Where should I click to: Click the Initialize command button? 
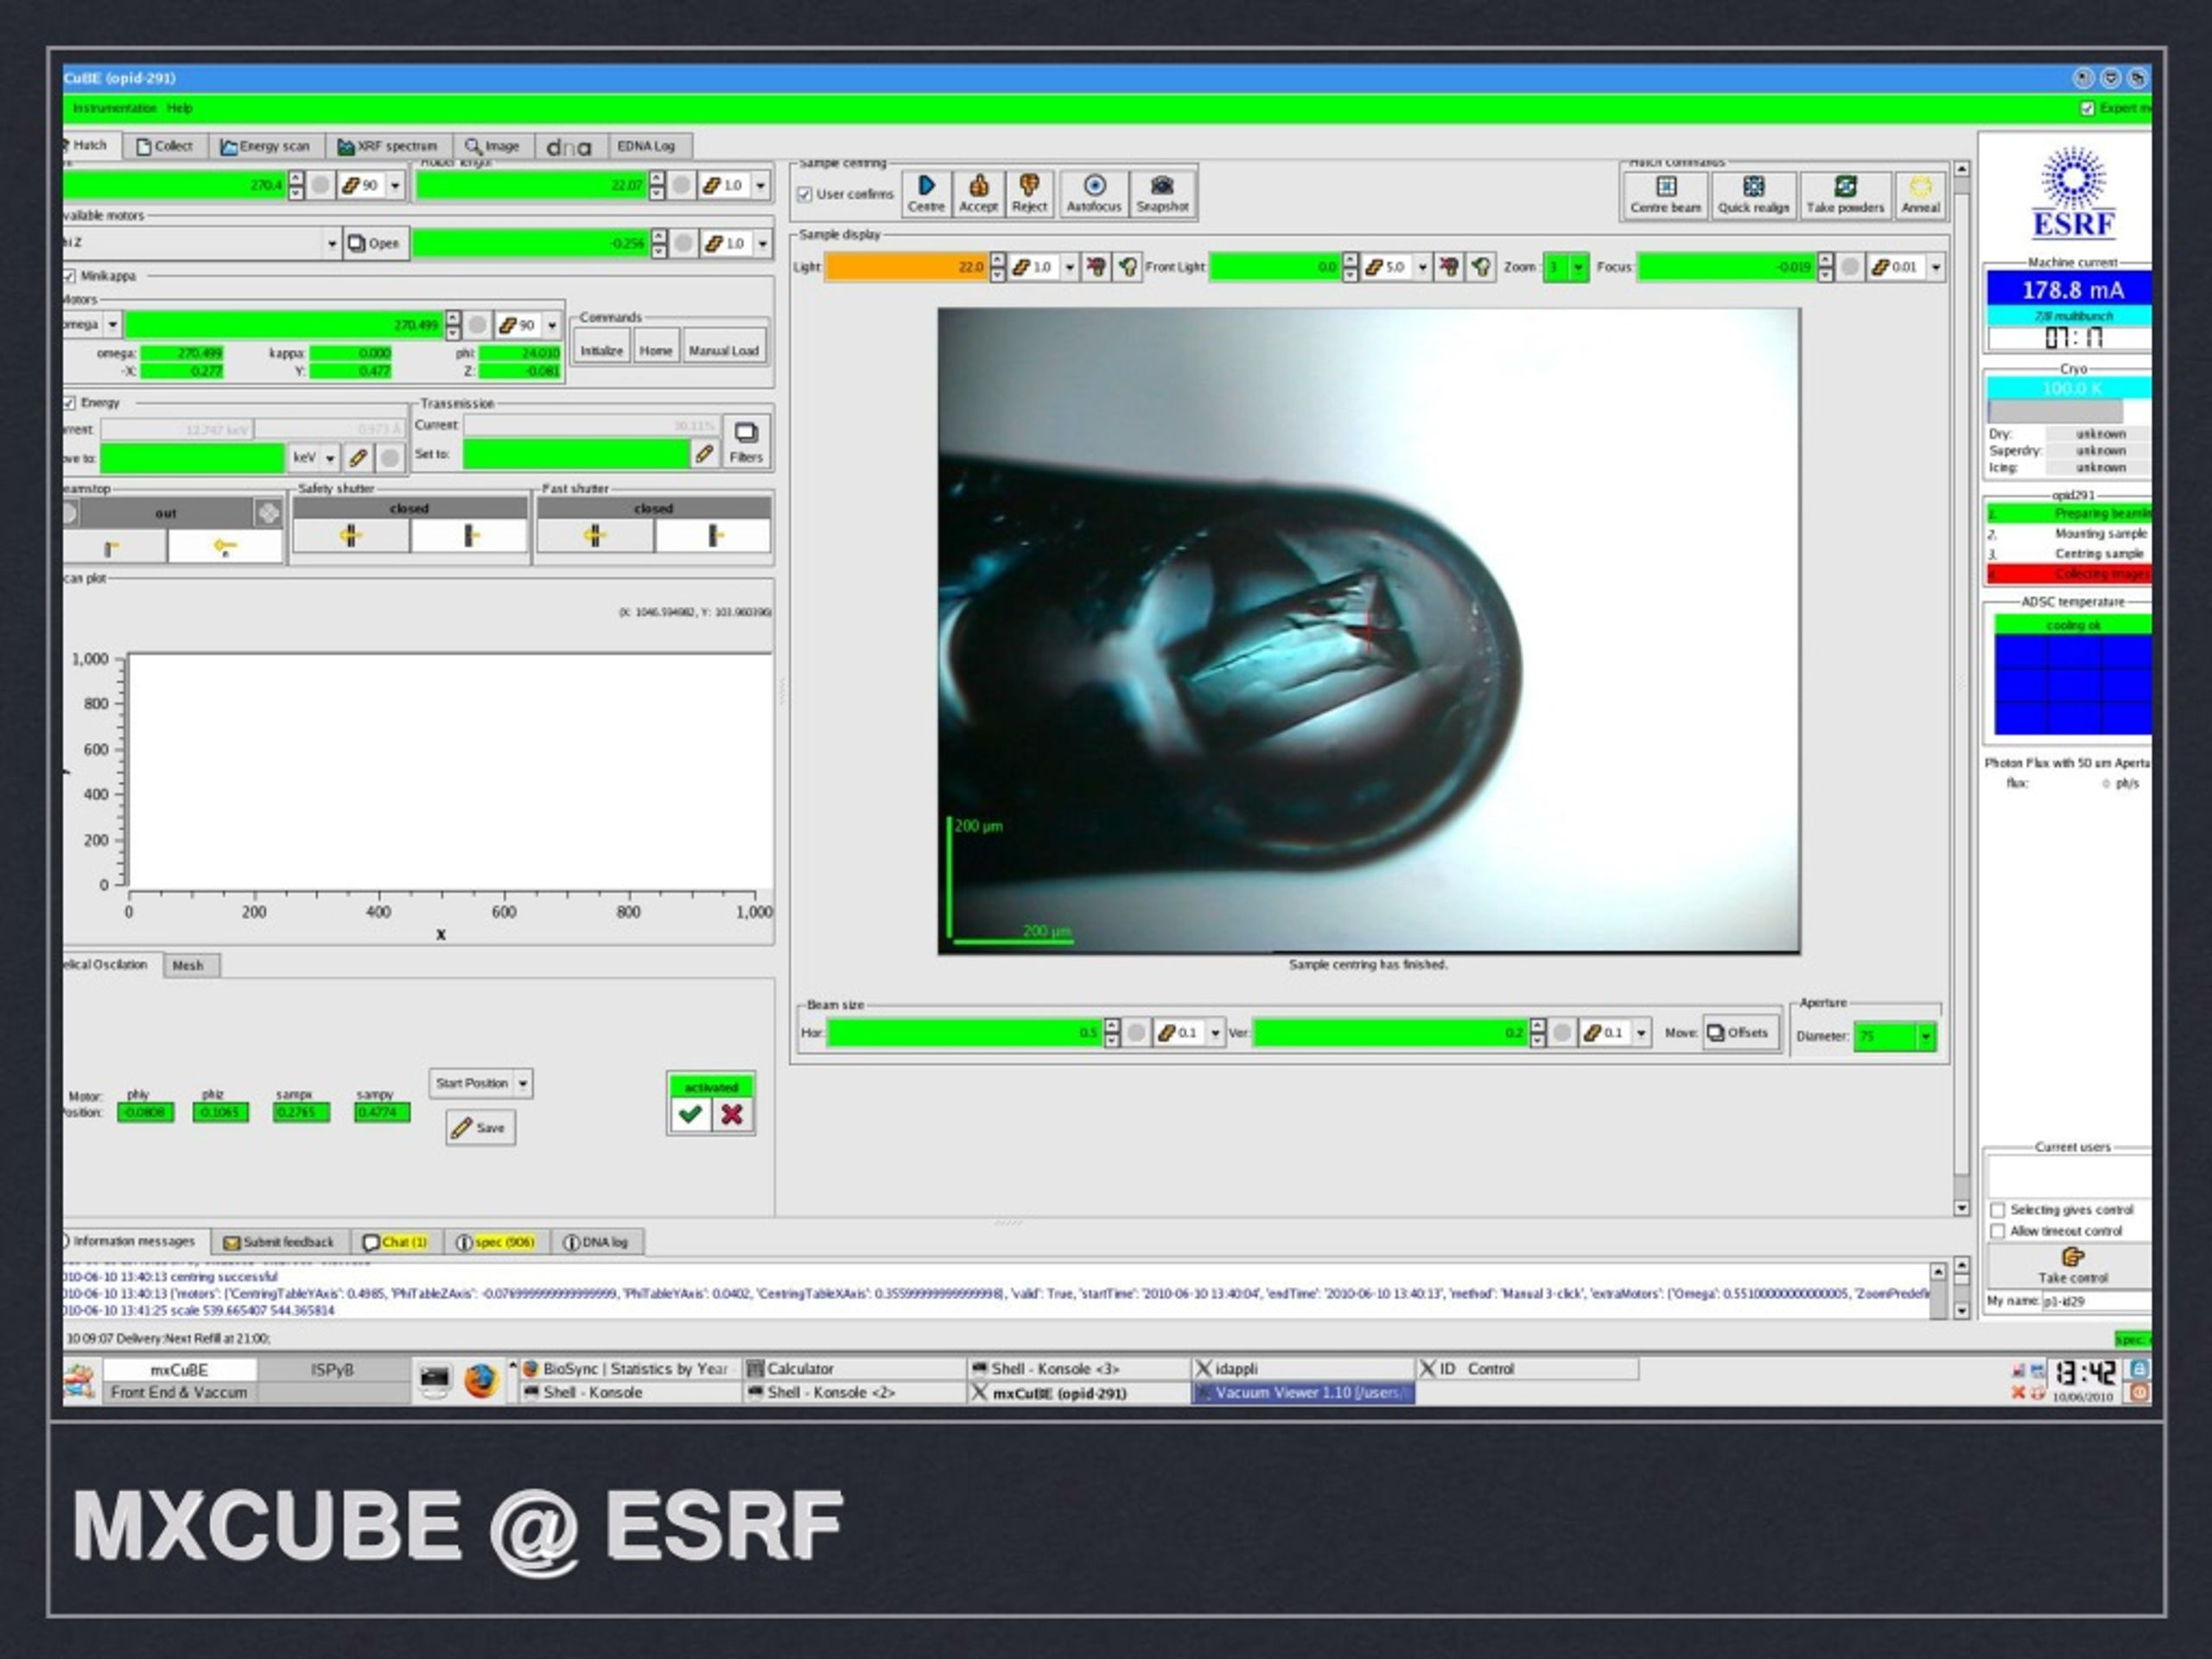[601, 351]
